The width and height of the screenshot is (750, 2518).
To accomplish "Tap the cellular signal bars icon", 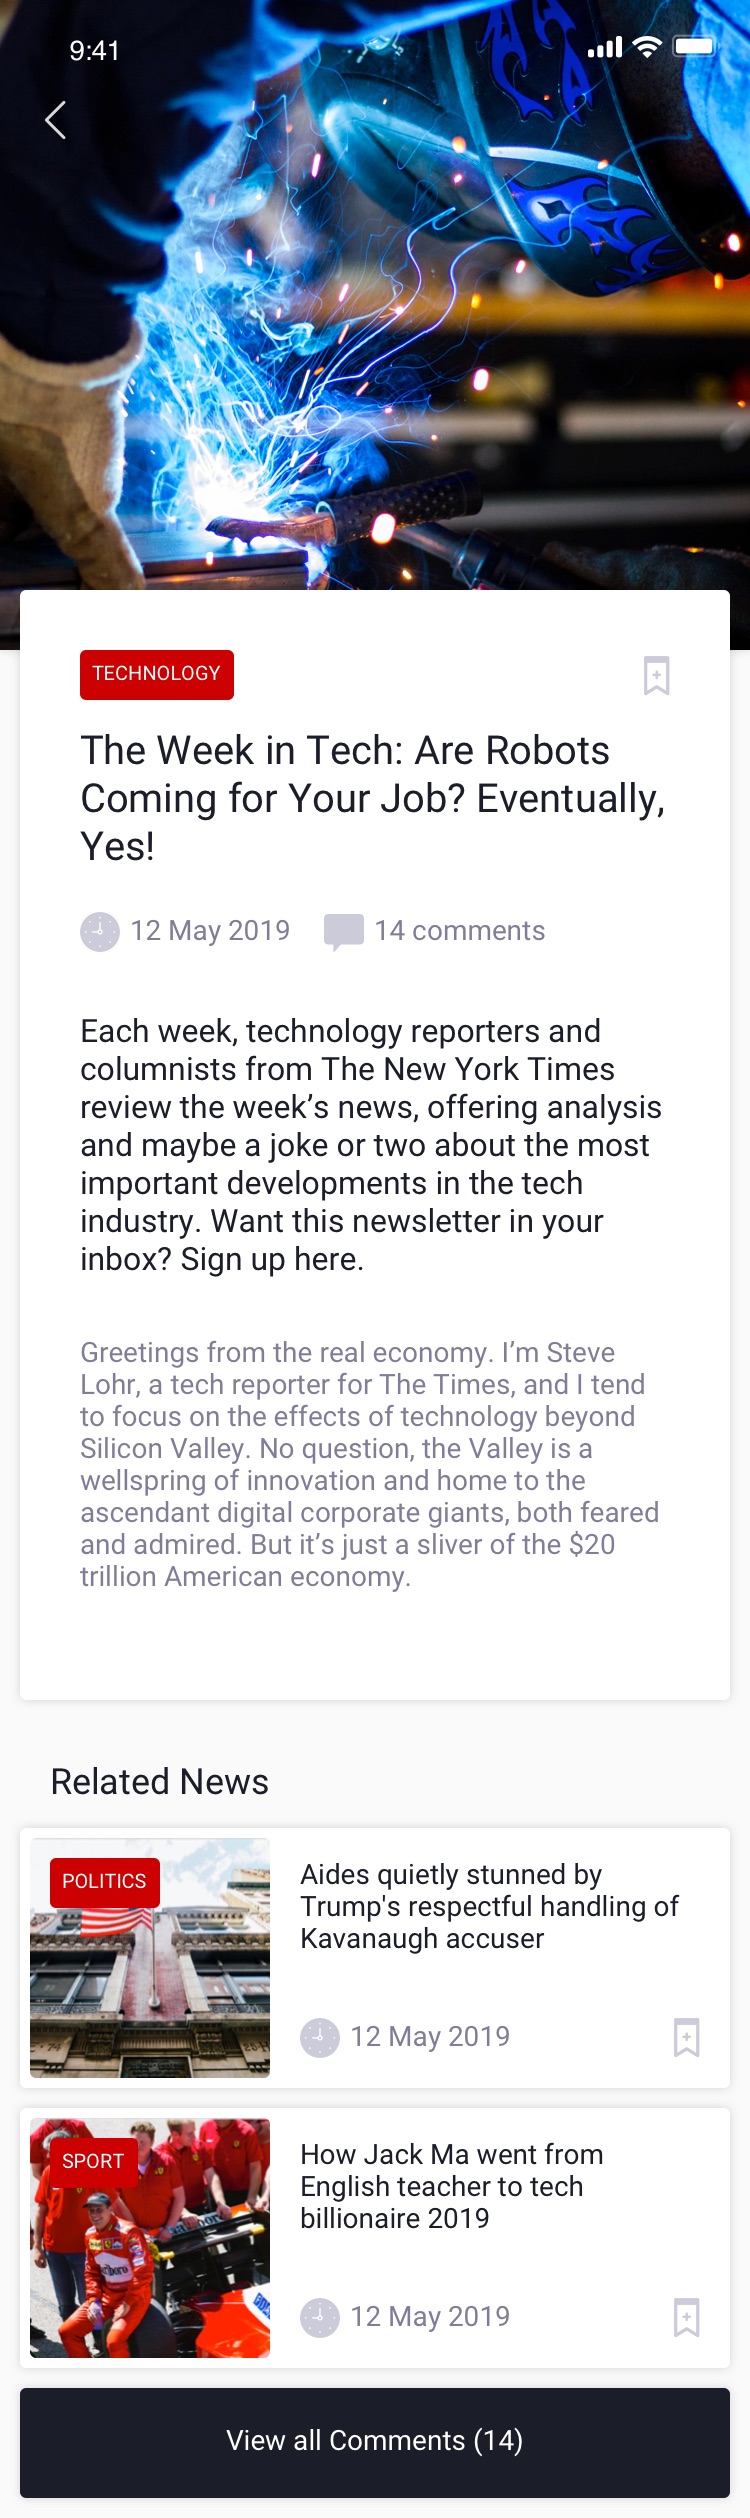I will tap(604, 47).
